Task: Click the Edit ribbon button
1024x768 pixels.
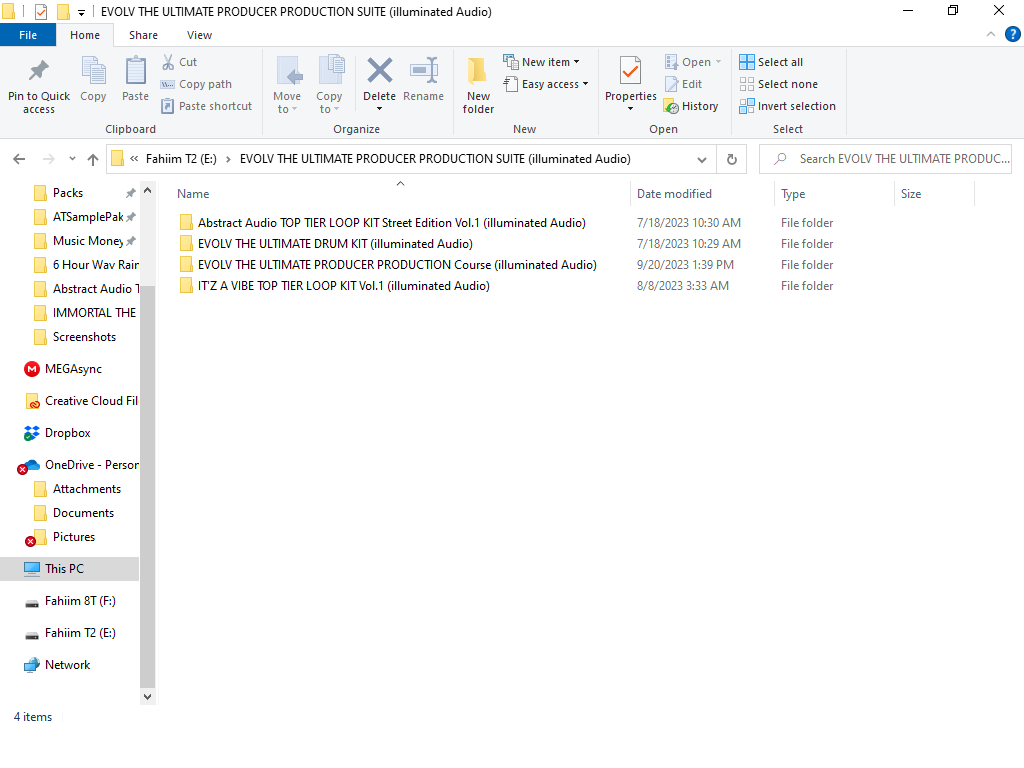Action: click(x=683, y=84)
